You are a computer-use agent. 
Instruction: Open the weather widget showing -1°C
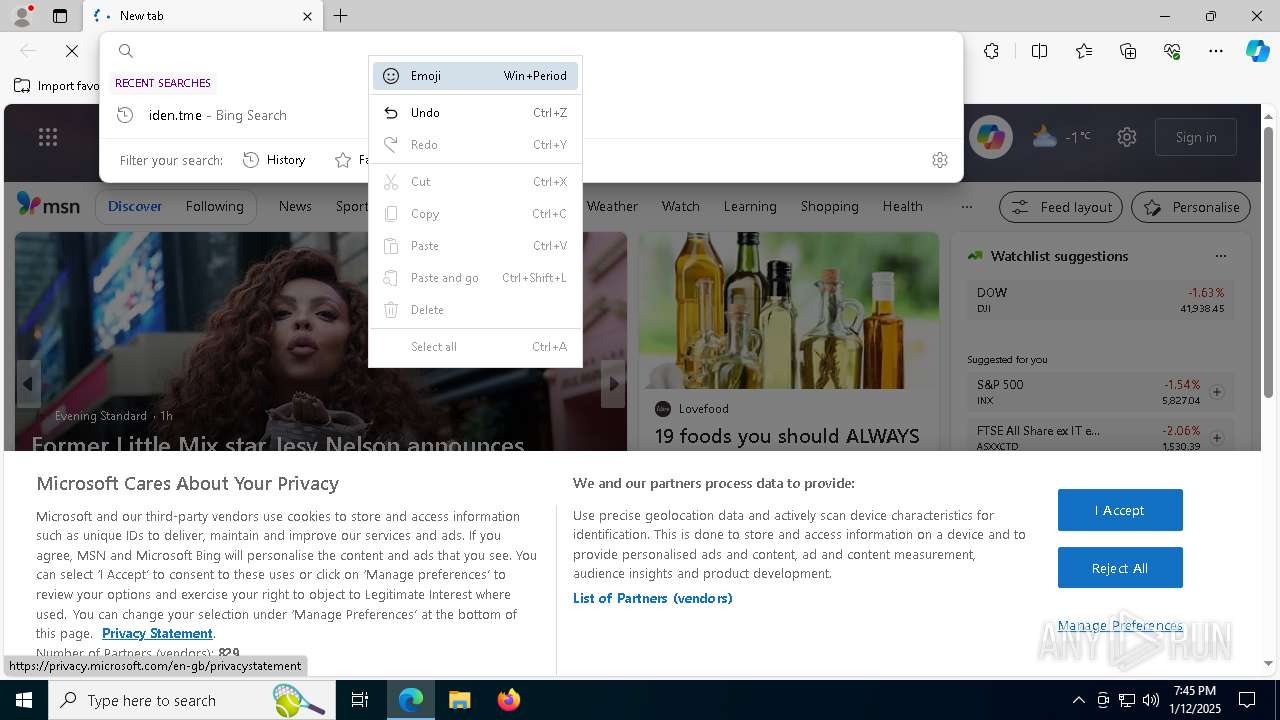pos(1061,137)
